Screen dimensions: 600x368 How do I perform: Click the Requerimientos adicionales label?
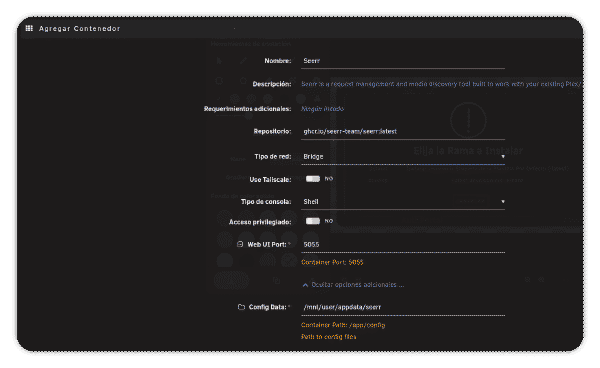[x=248, y=109]
